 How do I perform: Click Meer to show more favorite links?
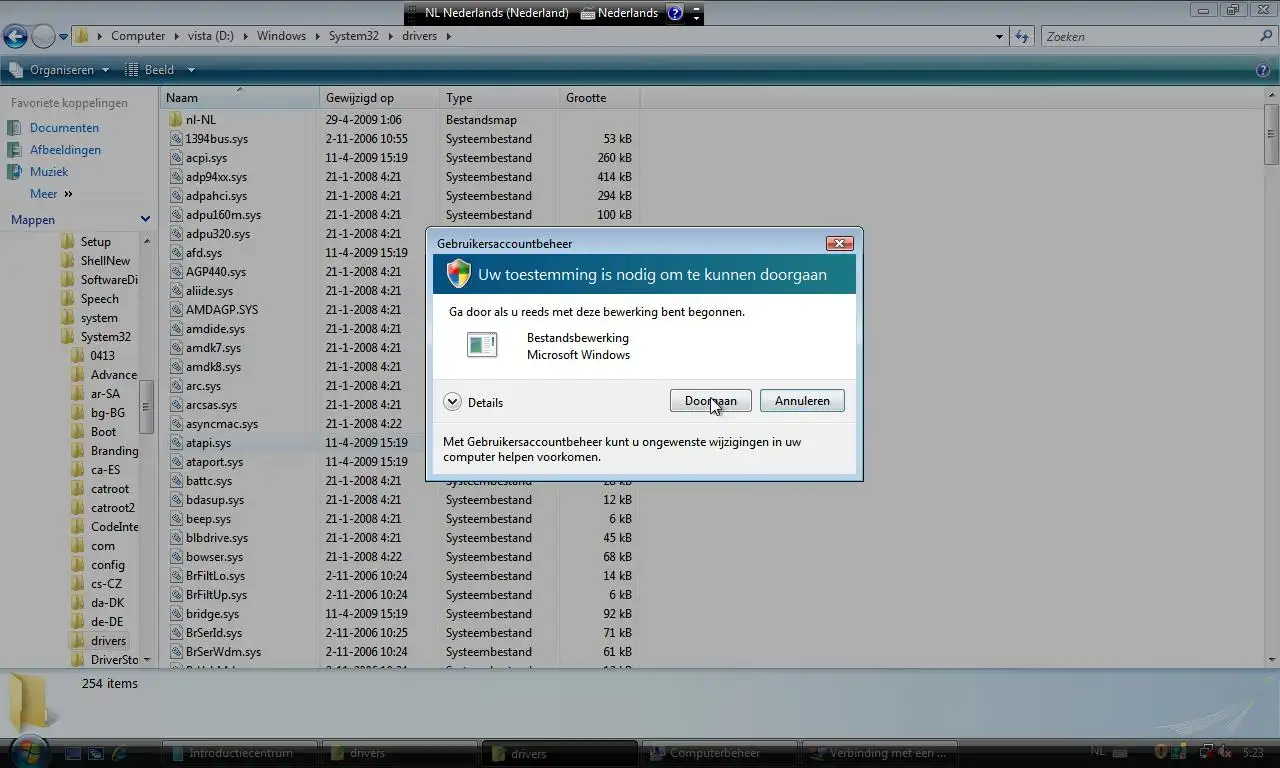pyautogui.click(x=51, y=194)
